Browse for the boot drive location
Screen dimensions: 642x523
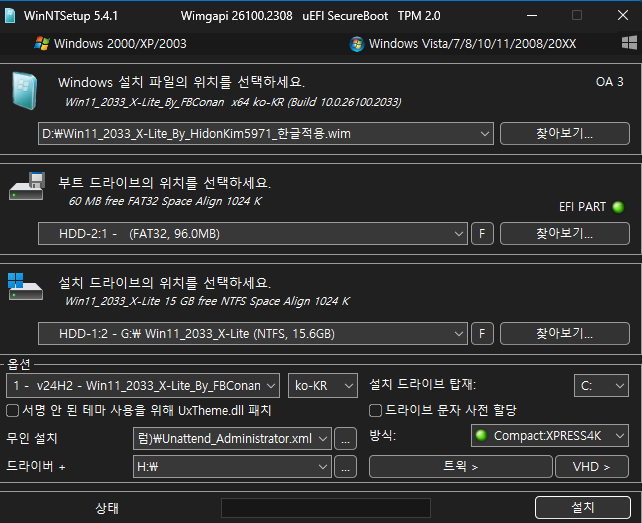[565, 233]
